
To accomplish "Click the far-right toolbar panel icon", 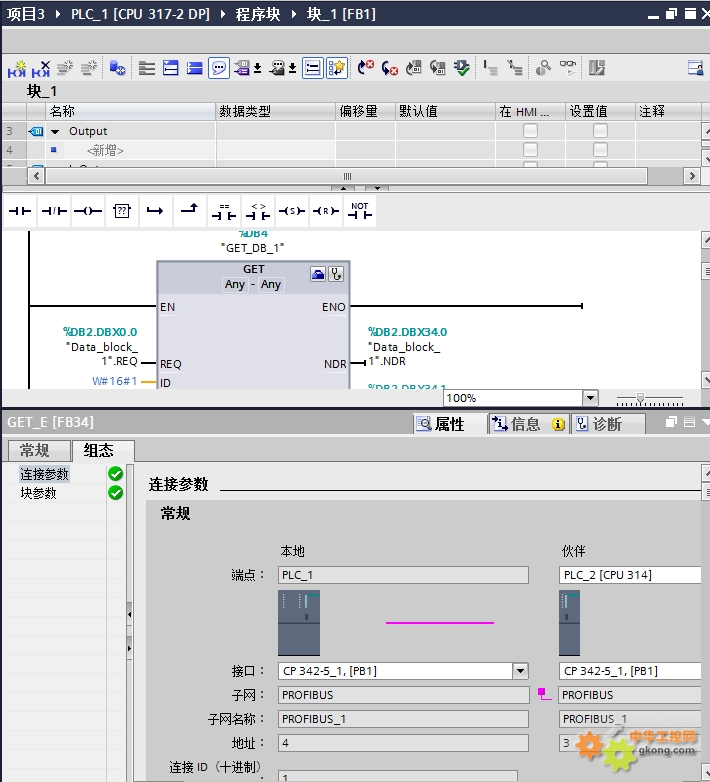I will pos(695,68).
